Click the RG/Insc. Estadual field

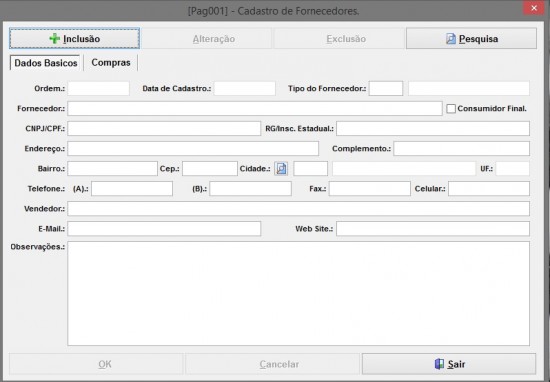click(x=433, y=128)
